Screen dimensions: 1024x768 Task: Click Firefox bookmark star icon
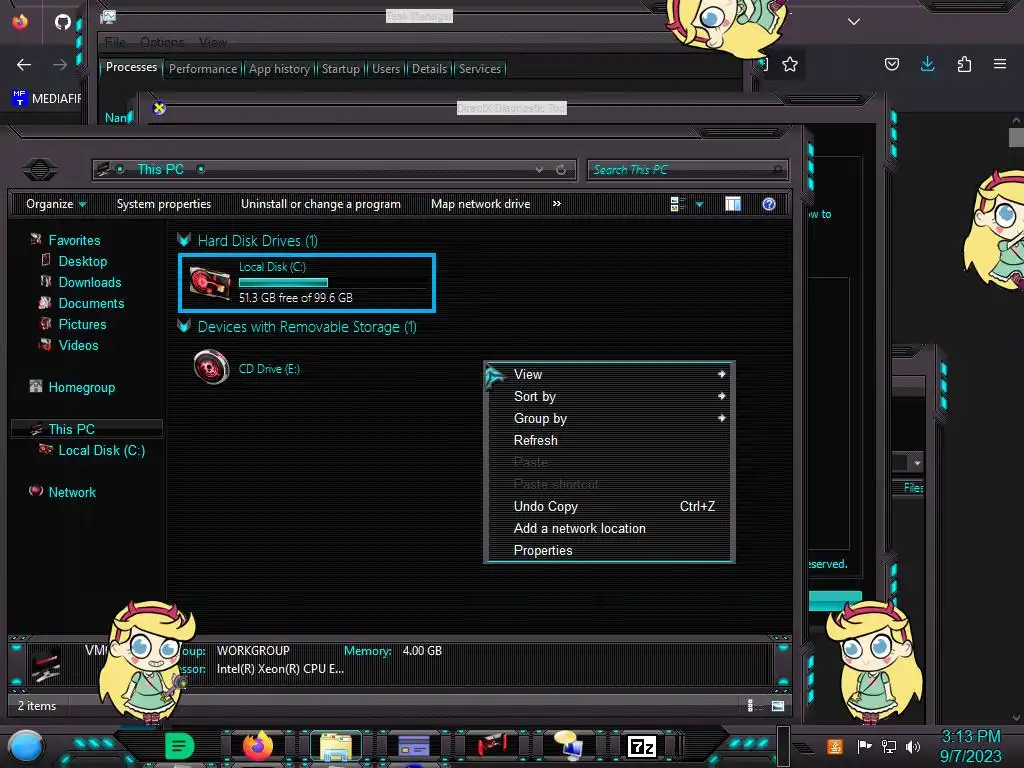pos(790,64)
